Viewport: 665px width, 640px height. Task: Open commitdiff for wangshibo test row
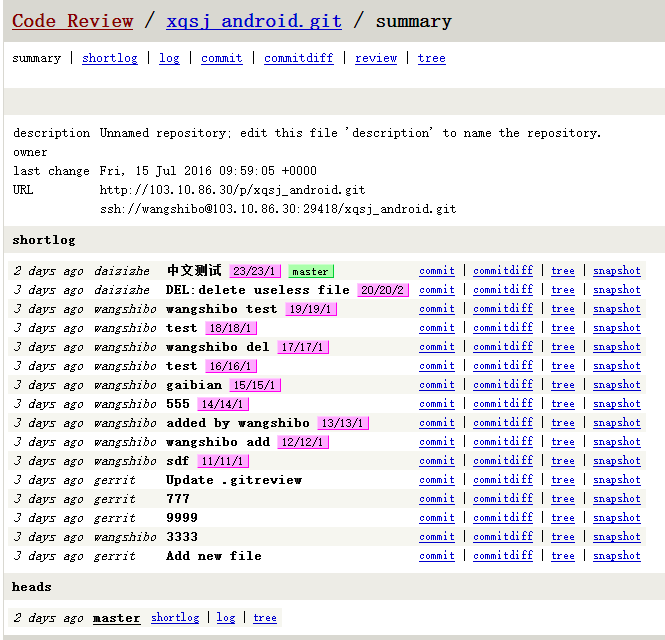coord(503,309)
